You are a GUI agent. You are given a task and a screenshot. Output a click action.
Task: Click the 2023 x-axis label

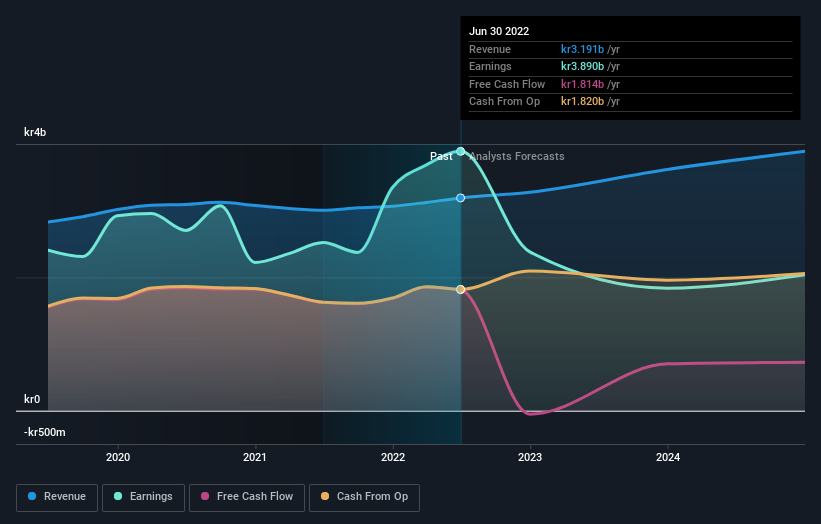coord(530,457)
